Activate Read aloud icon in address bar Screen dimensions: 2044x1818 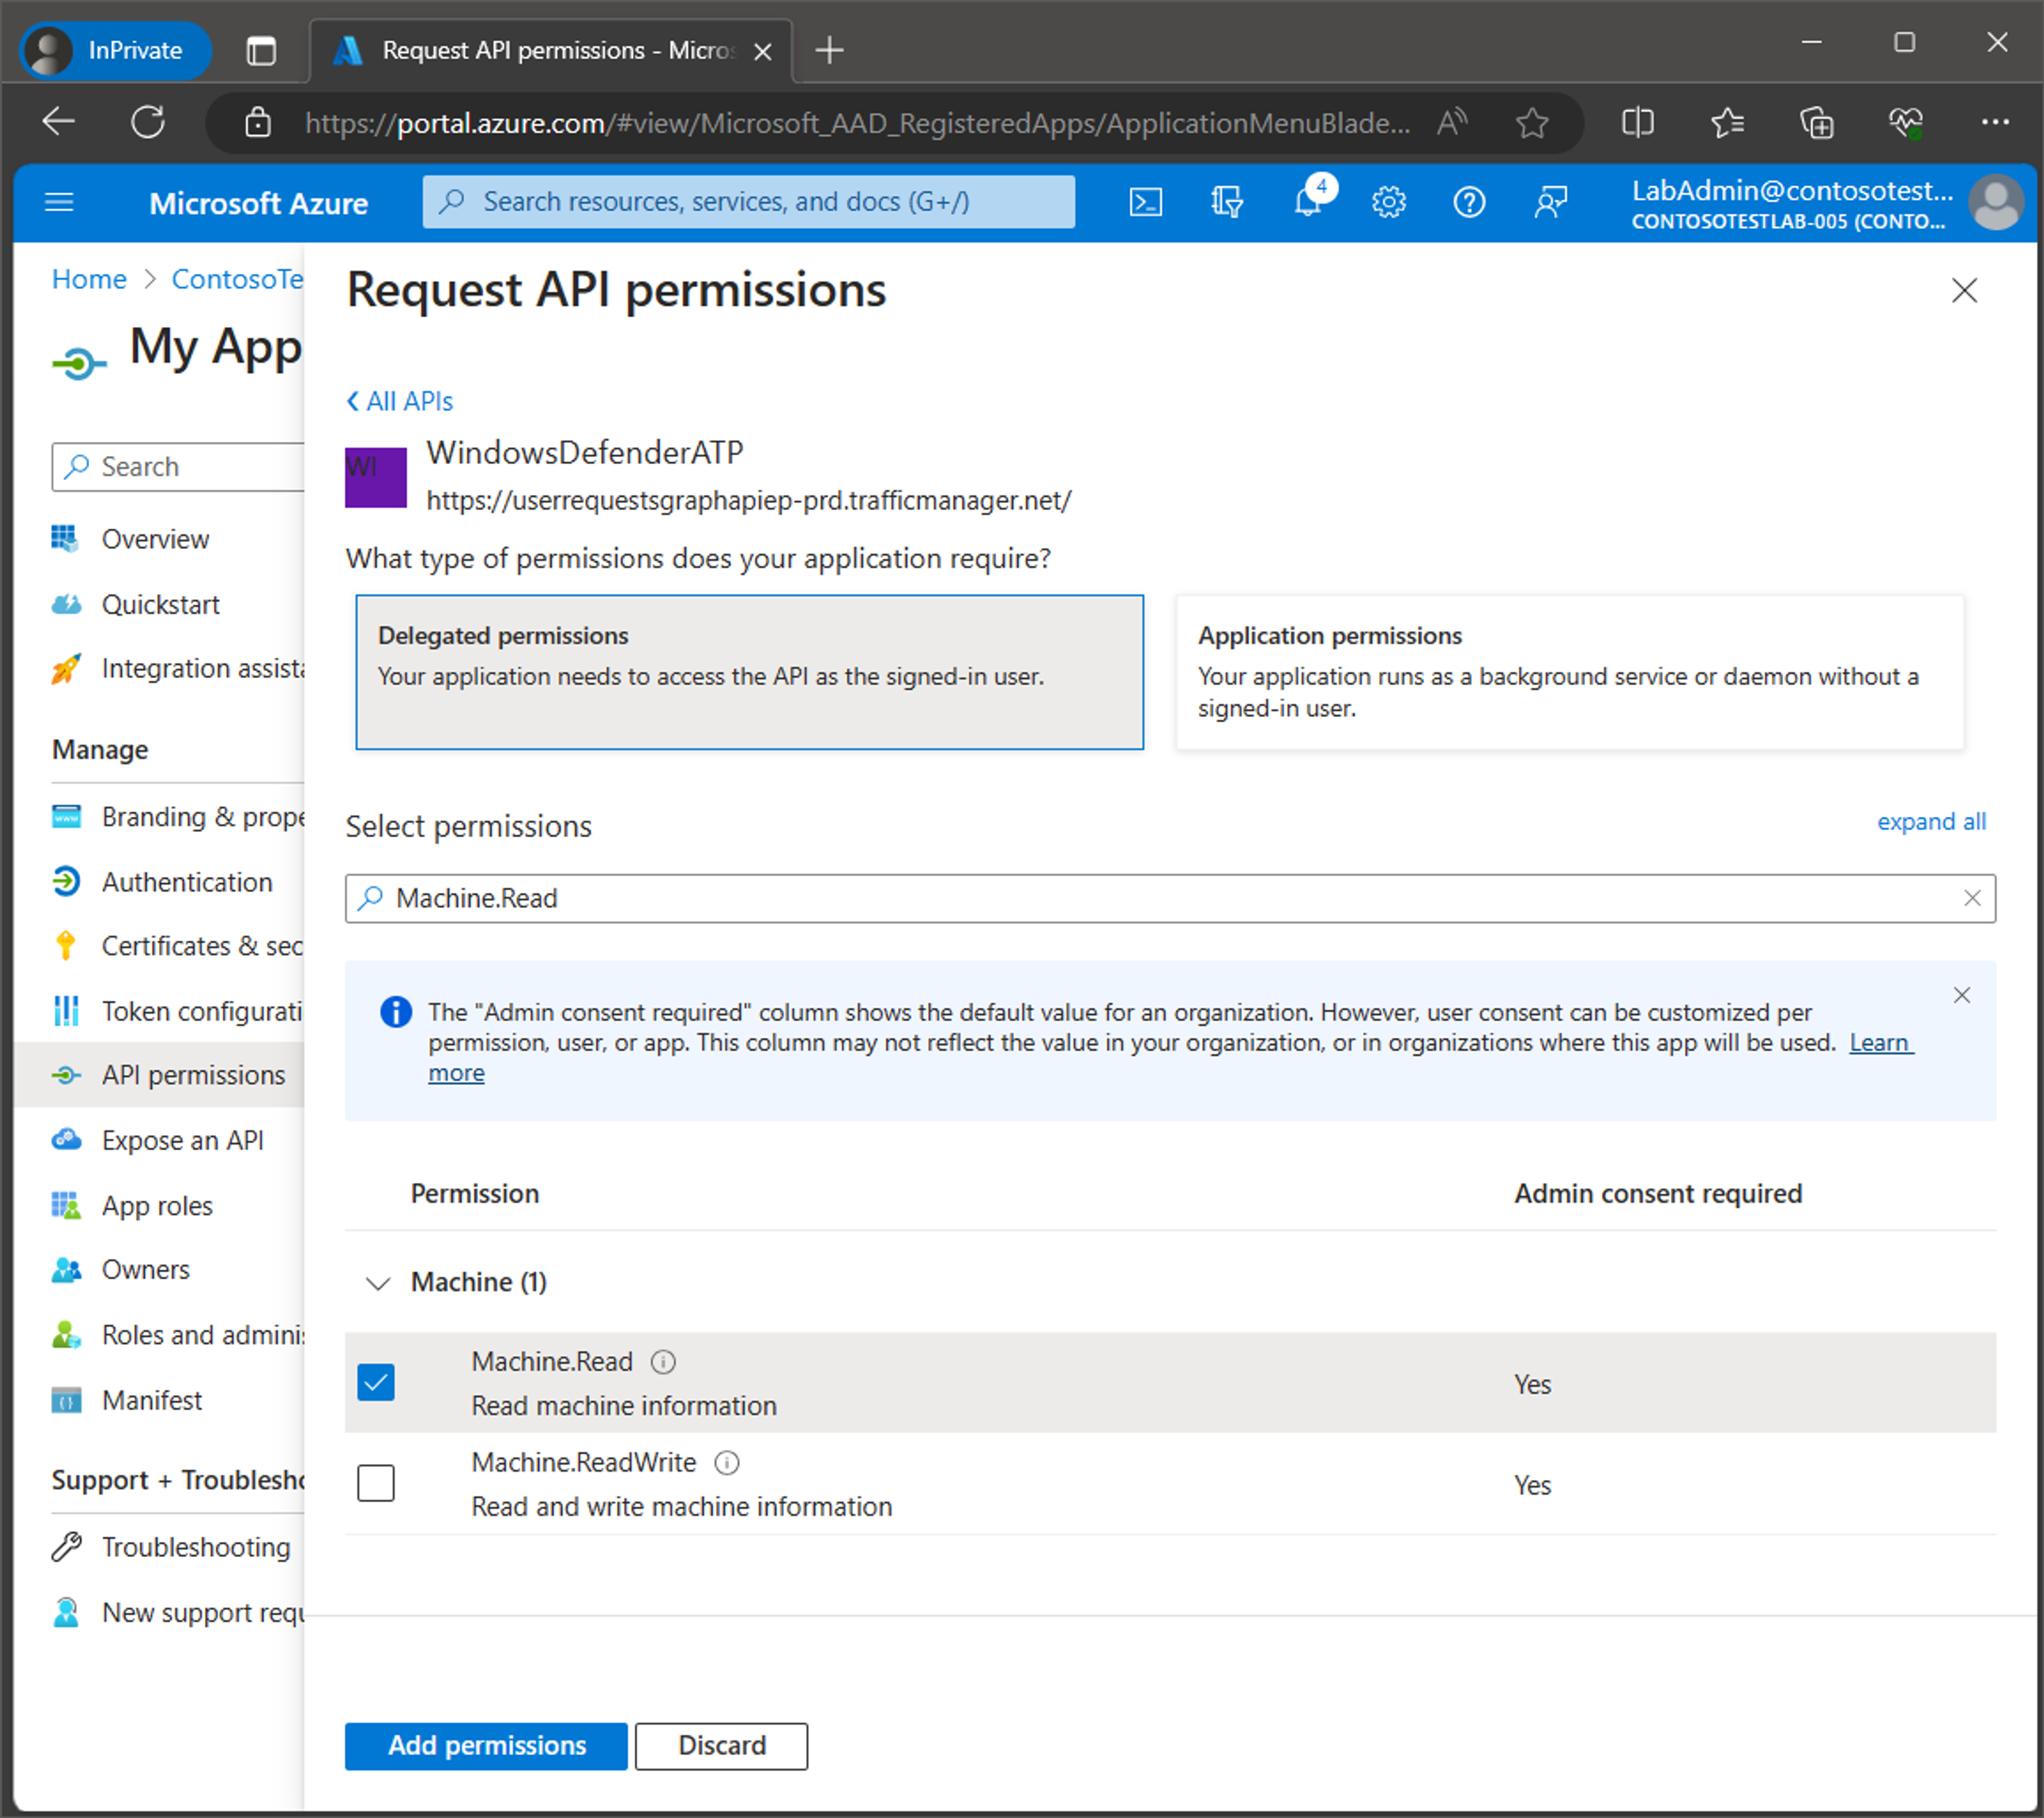(x=1451, y=122)
